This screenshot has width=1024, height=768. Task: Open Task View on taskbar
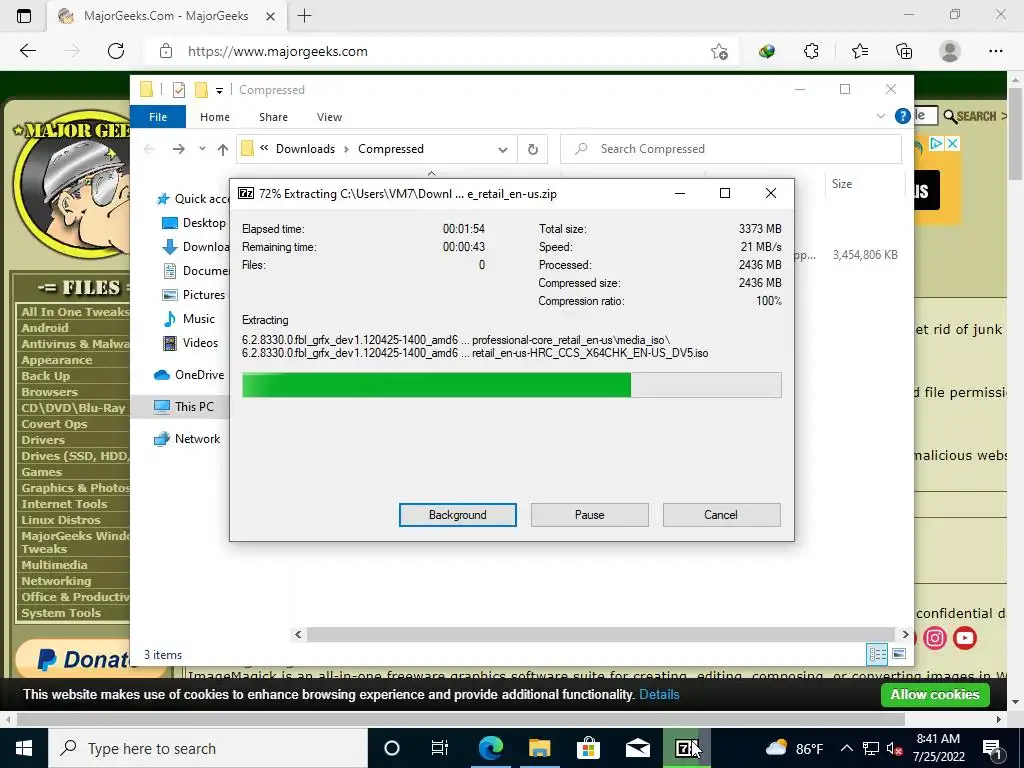point(440,748)
